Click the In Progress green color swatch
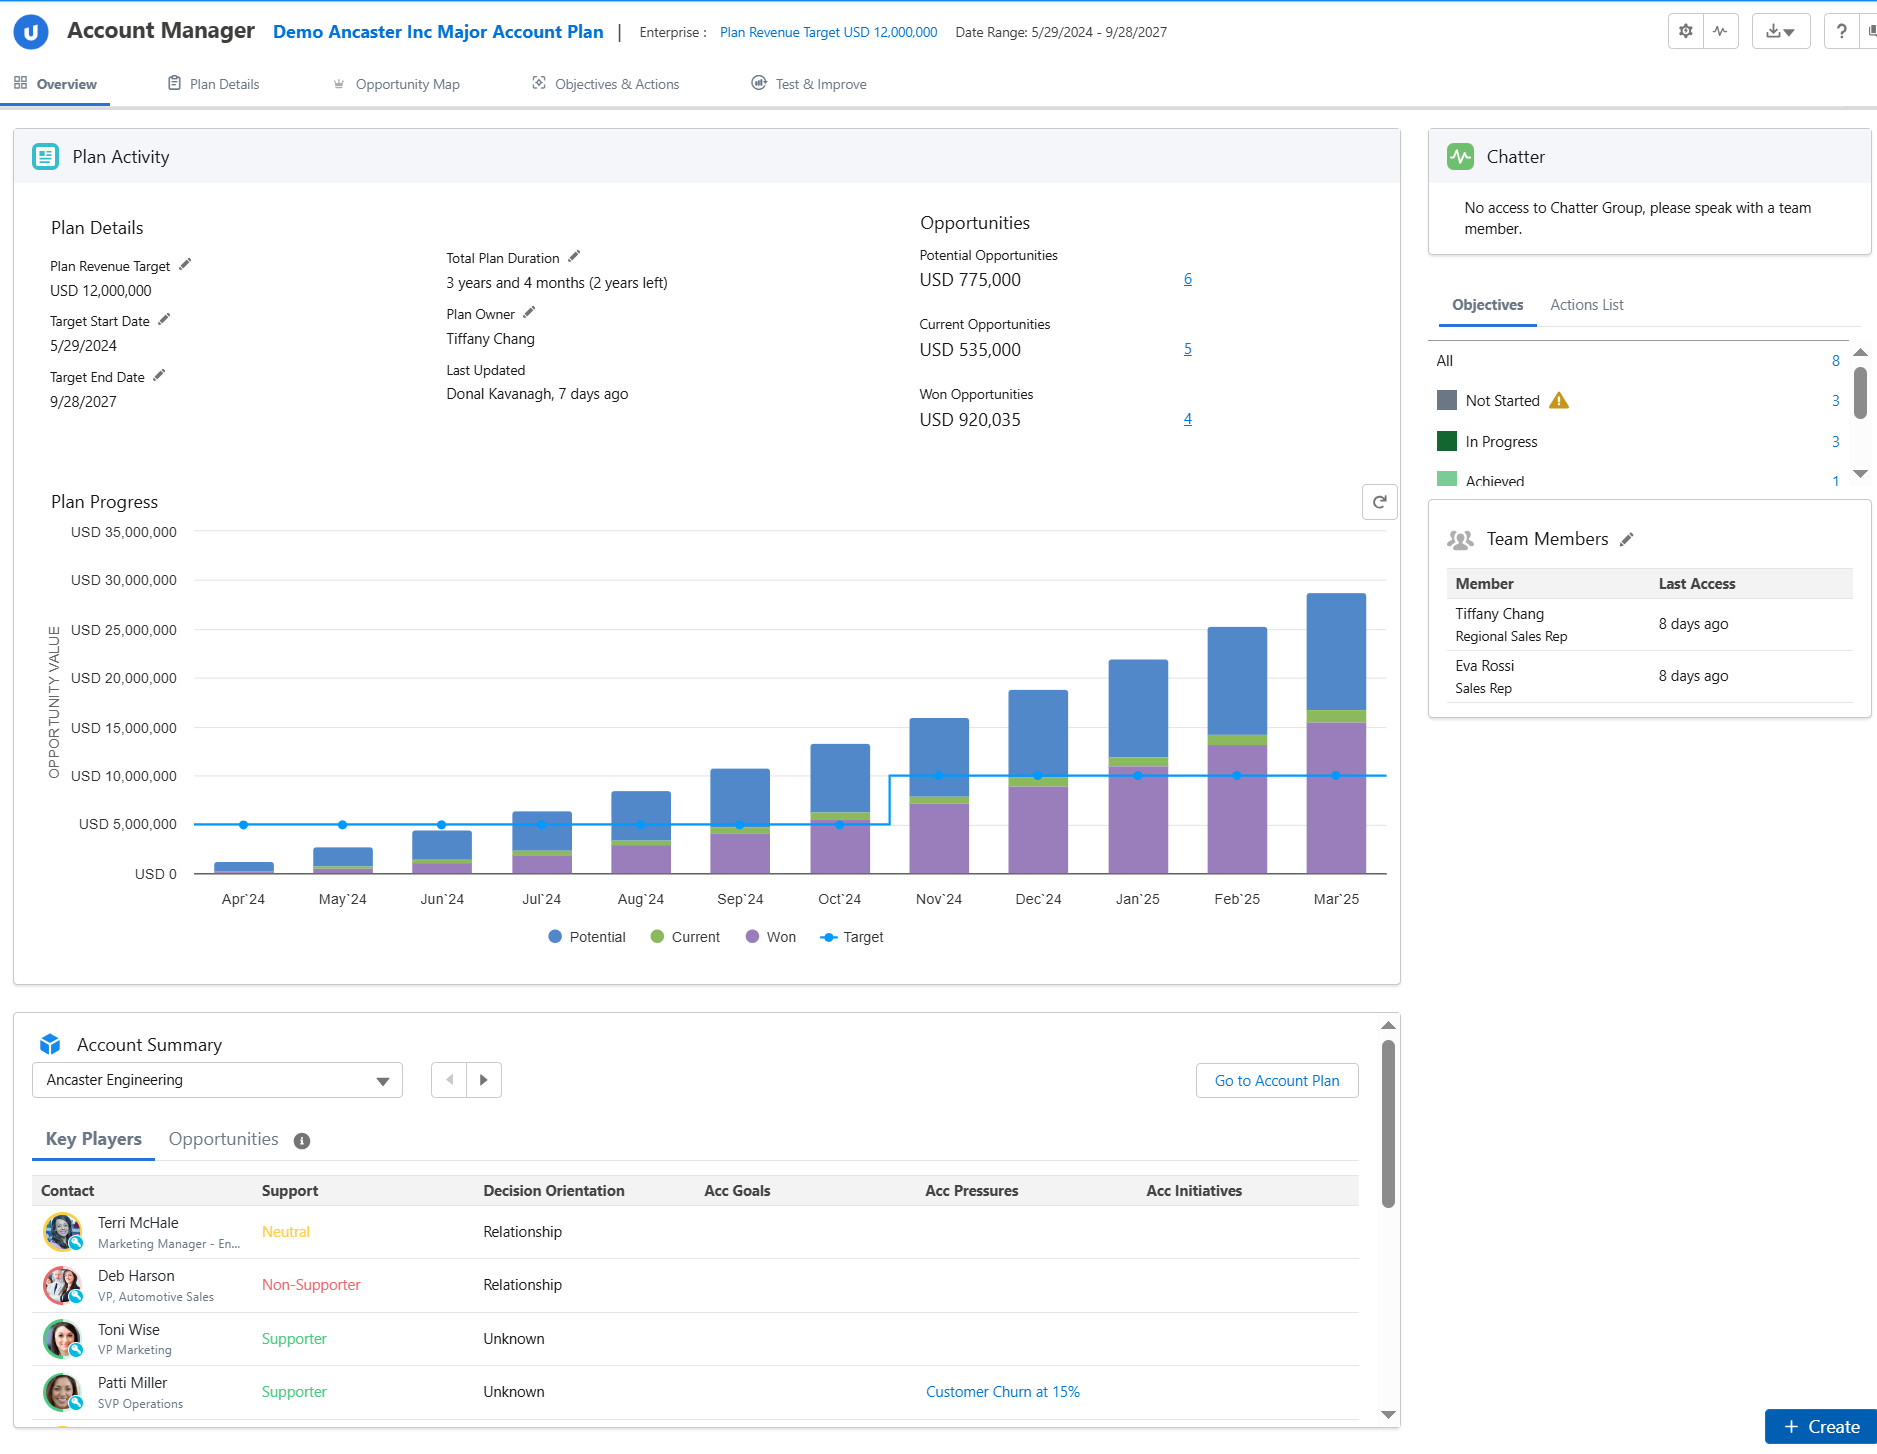The height and width of the screenshot is (1454, 1877). click(1446, 441)
